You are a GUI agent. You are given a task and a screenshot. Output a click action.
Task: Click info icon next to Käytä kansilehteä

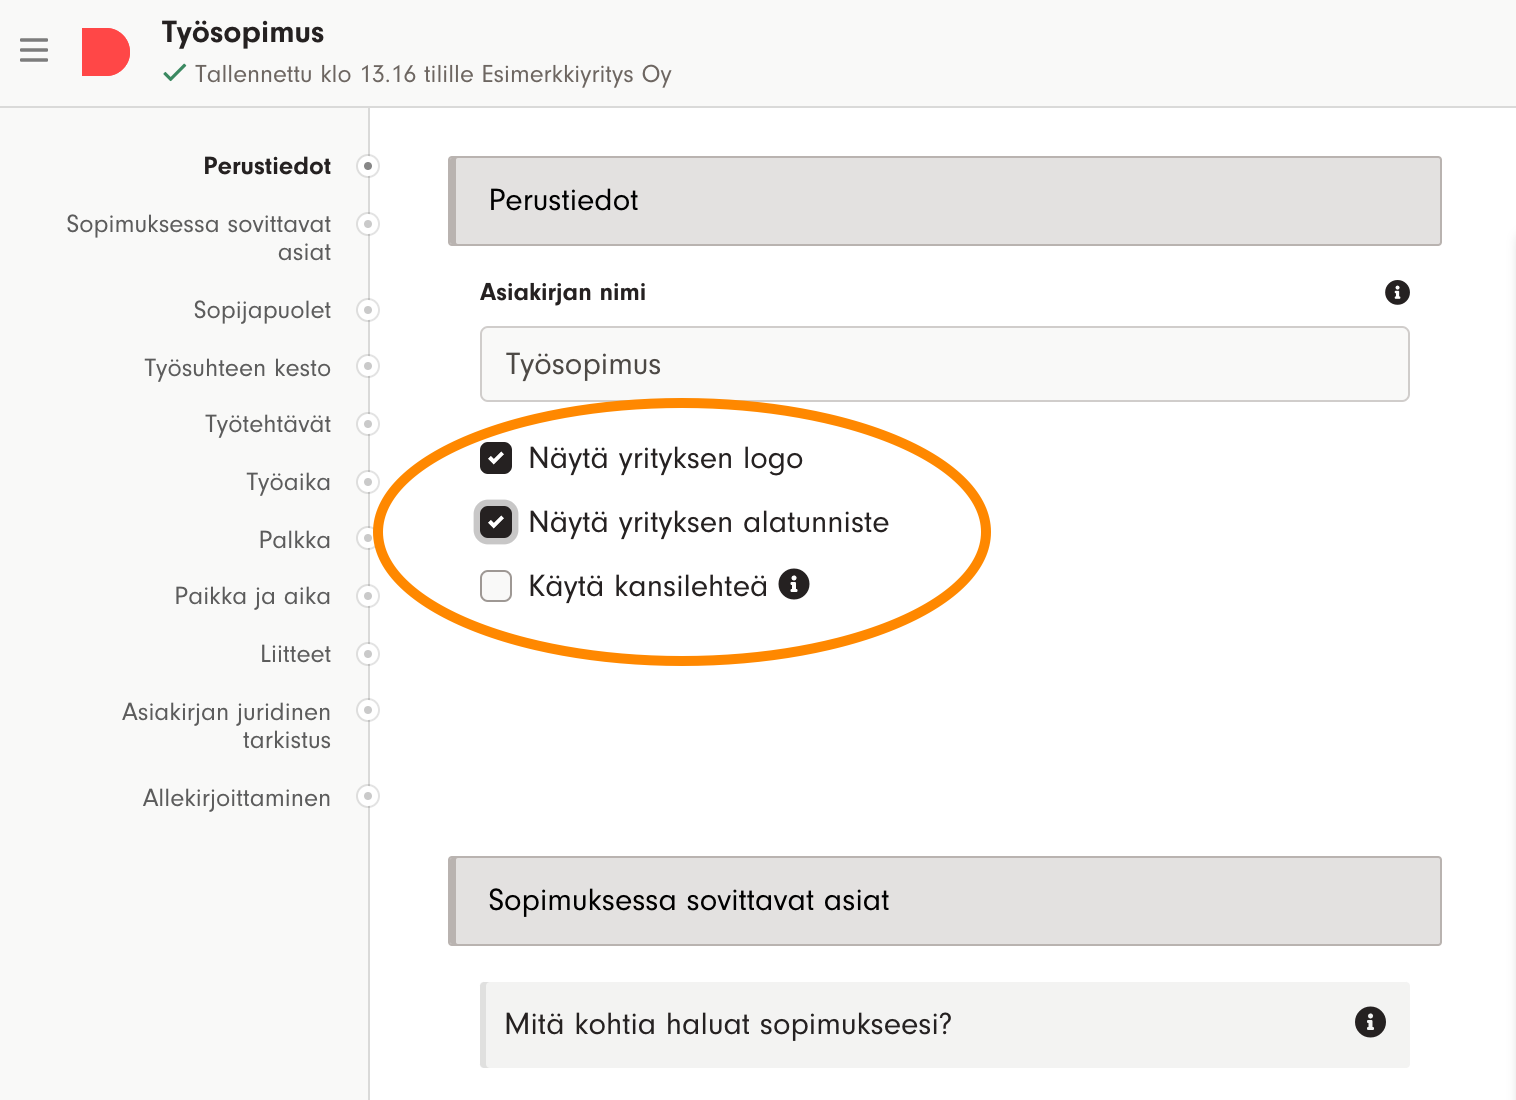tap(794, 584)
